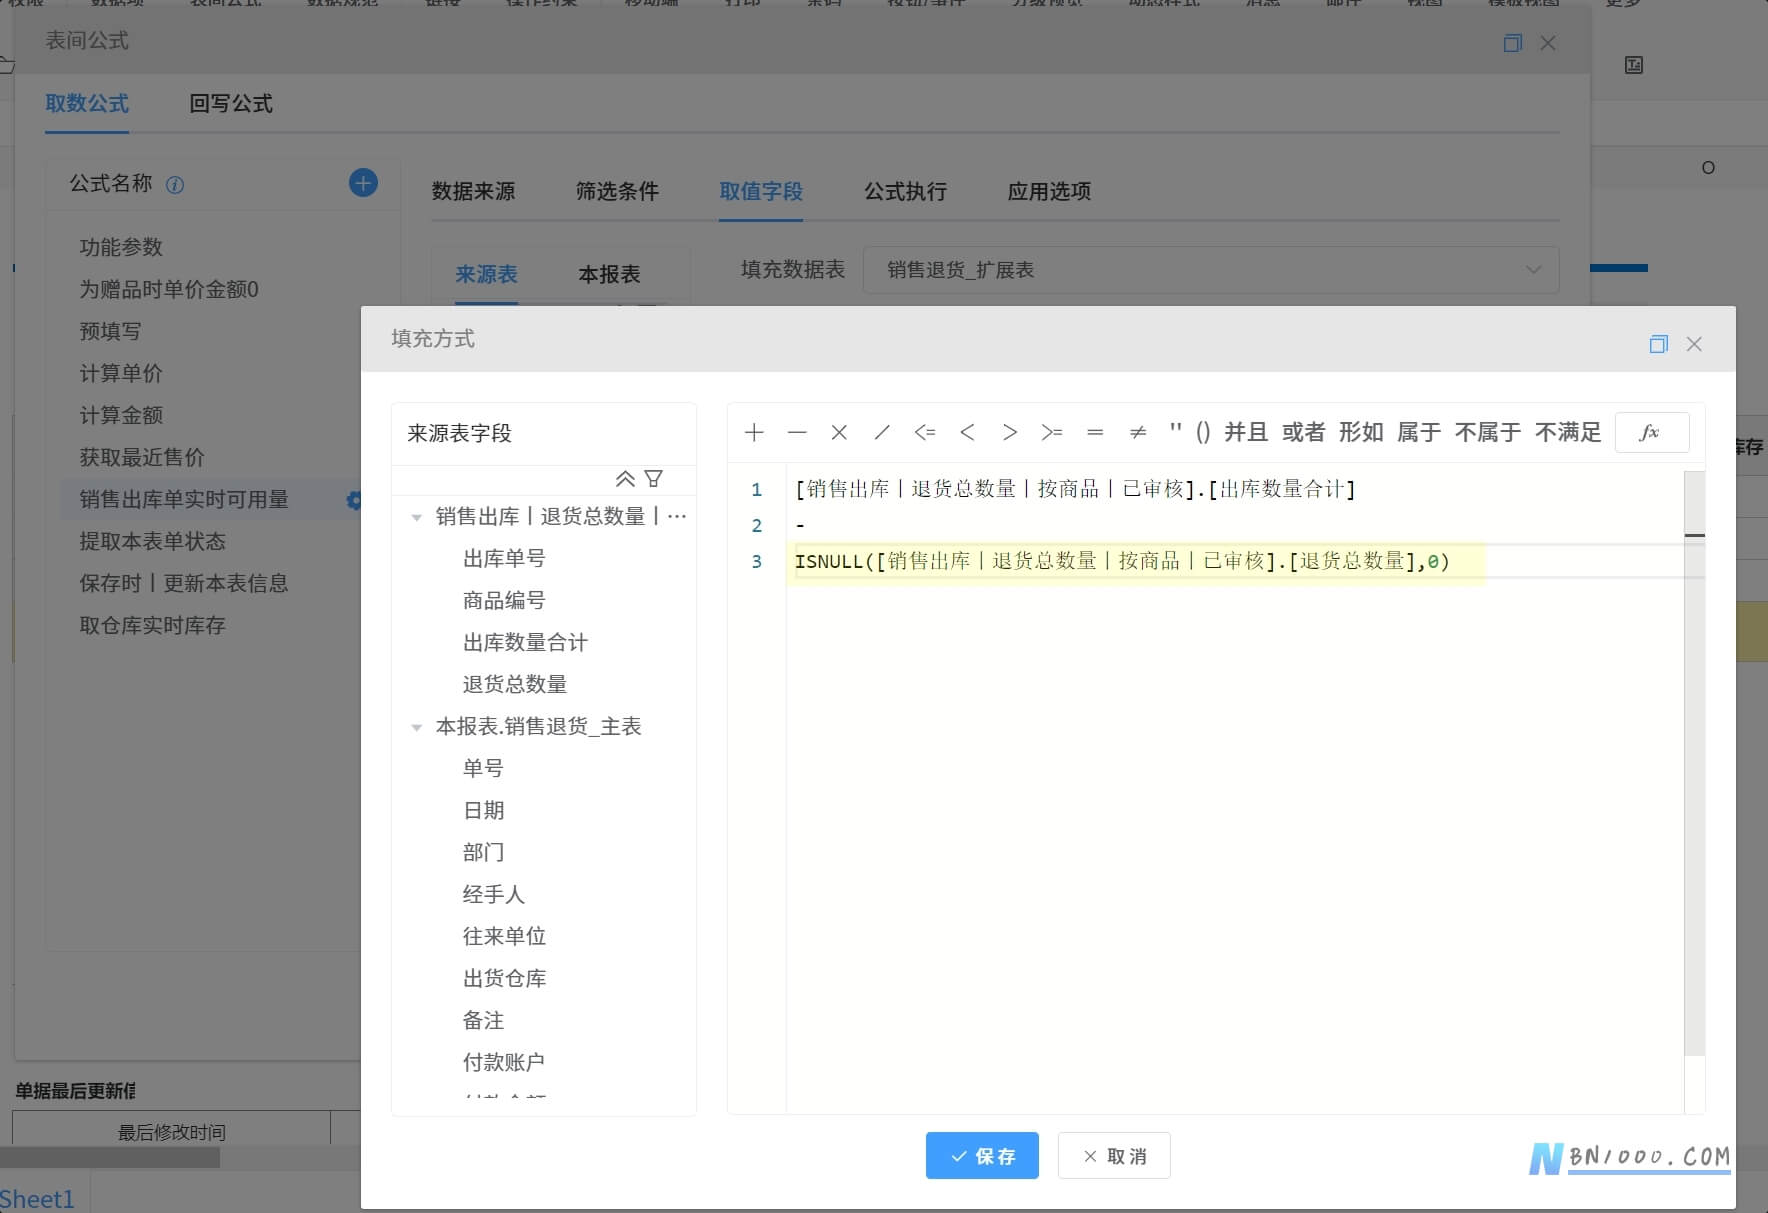Collapse the 销售出库|退货总数量 tree node
The width and height of the screenshot is (1768, 1213).
click(x=417, y=517)
